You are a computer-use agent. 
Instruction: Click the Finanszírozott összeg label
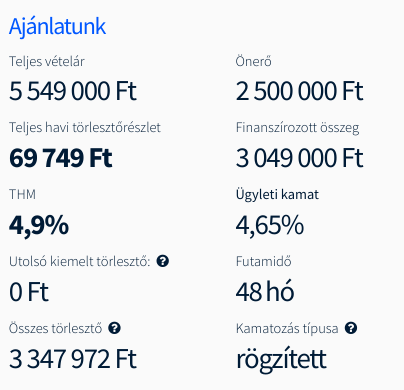click(x=297, y=128)
